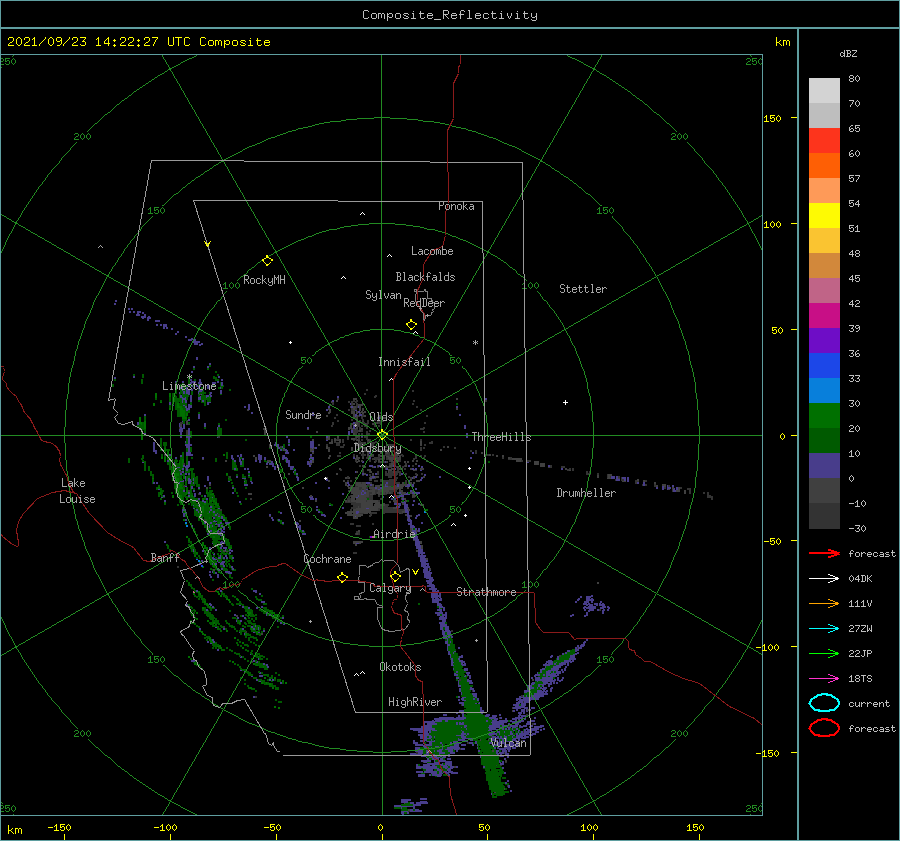Viewport: 900px width, 841px height.
Task: Click the Stettler city label
Action: click(583, 289)
